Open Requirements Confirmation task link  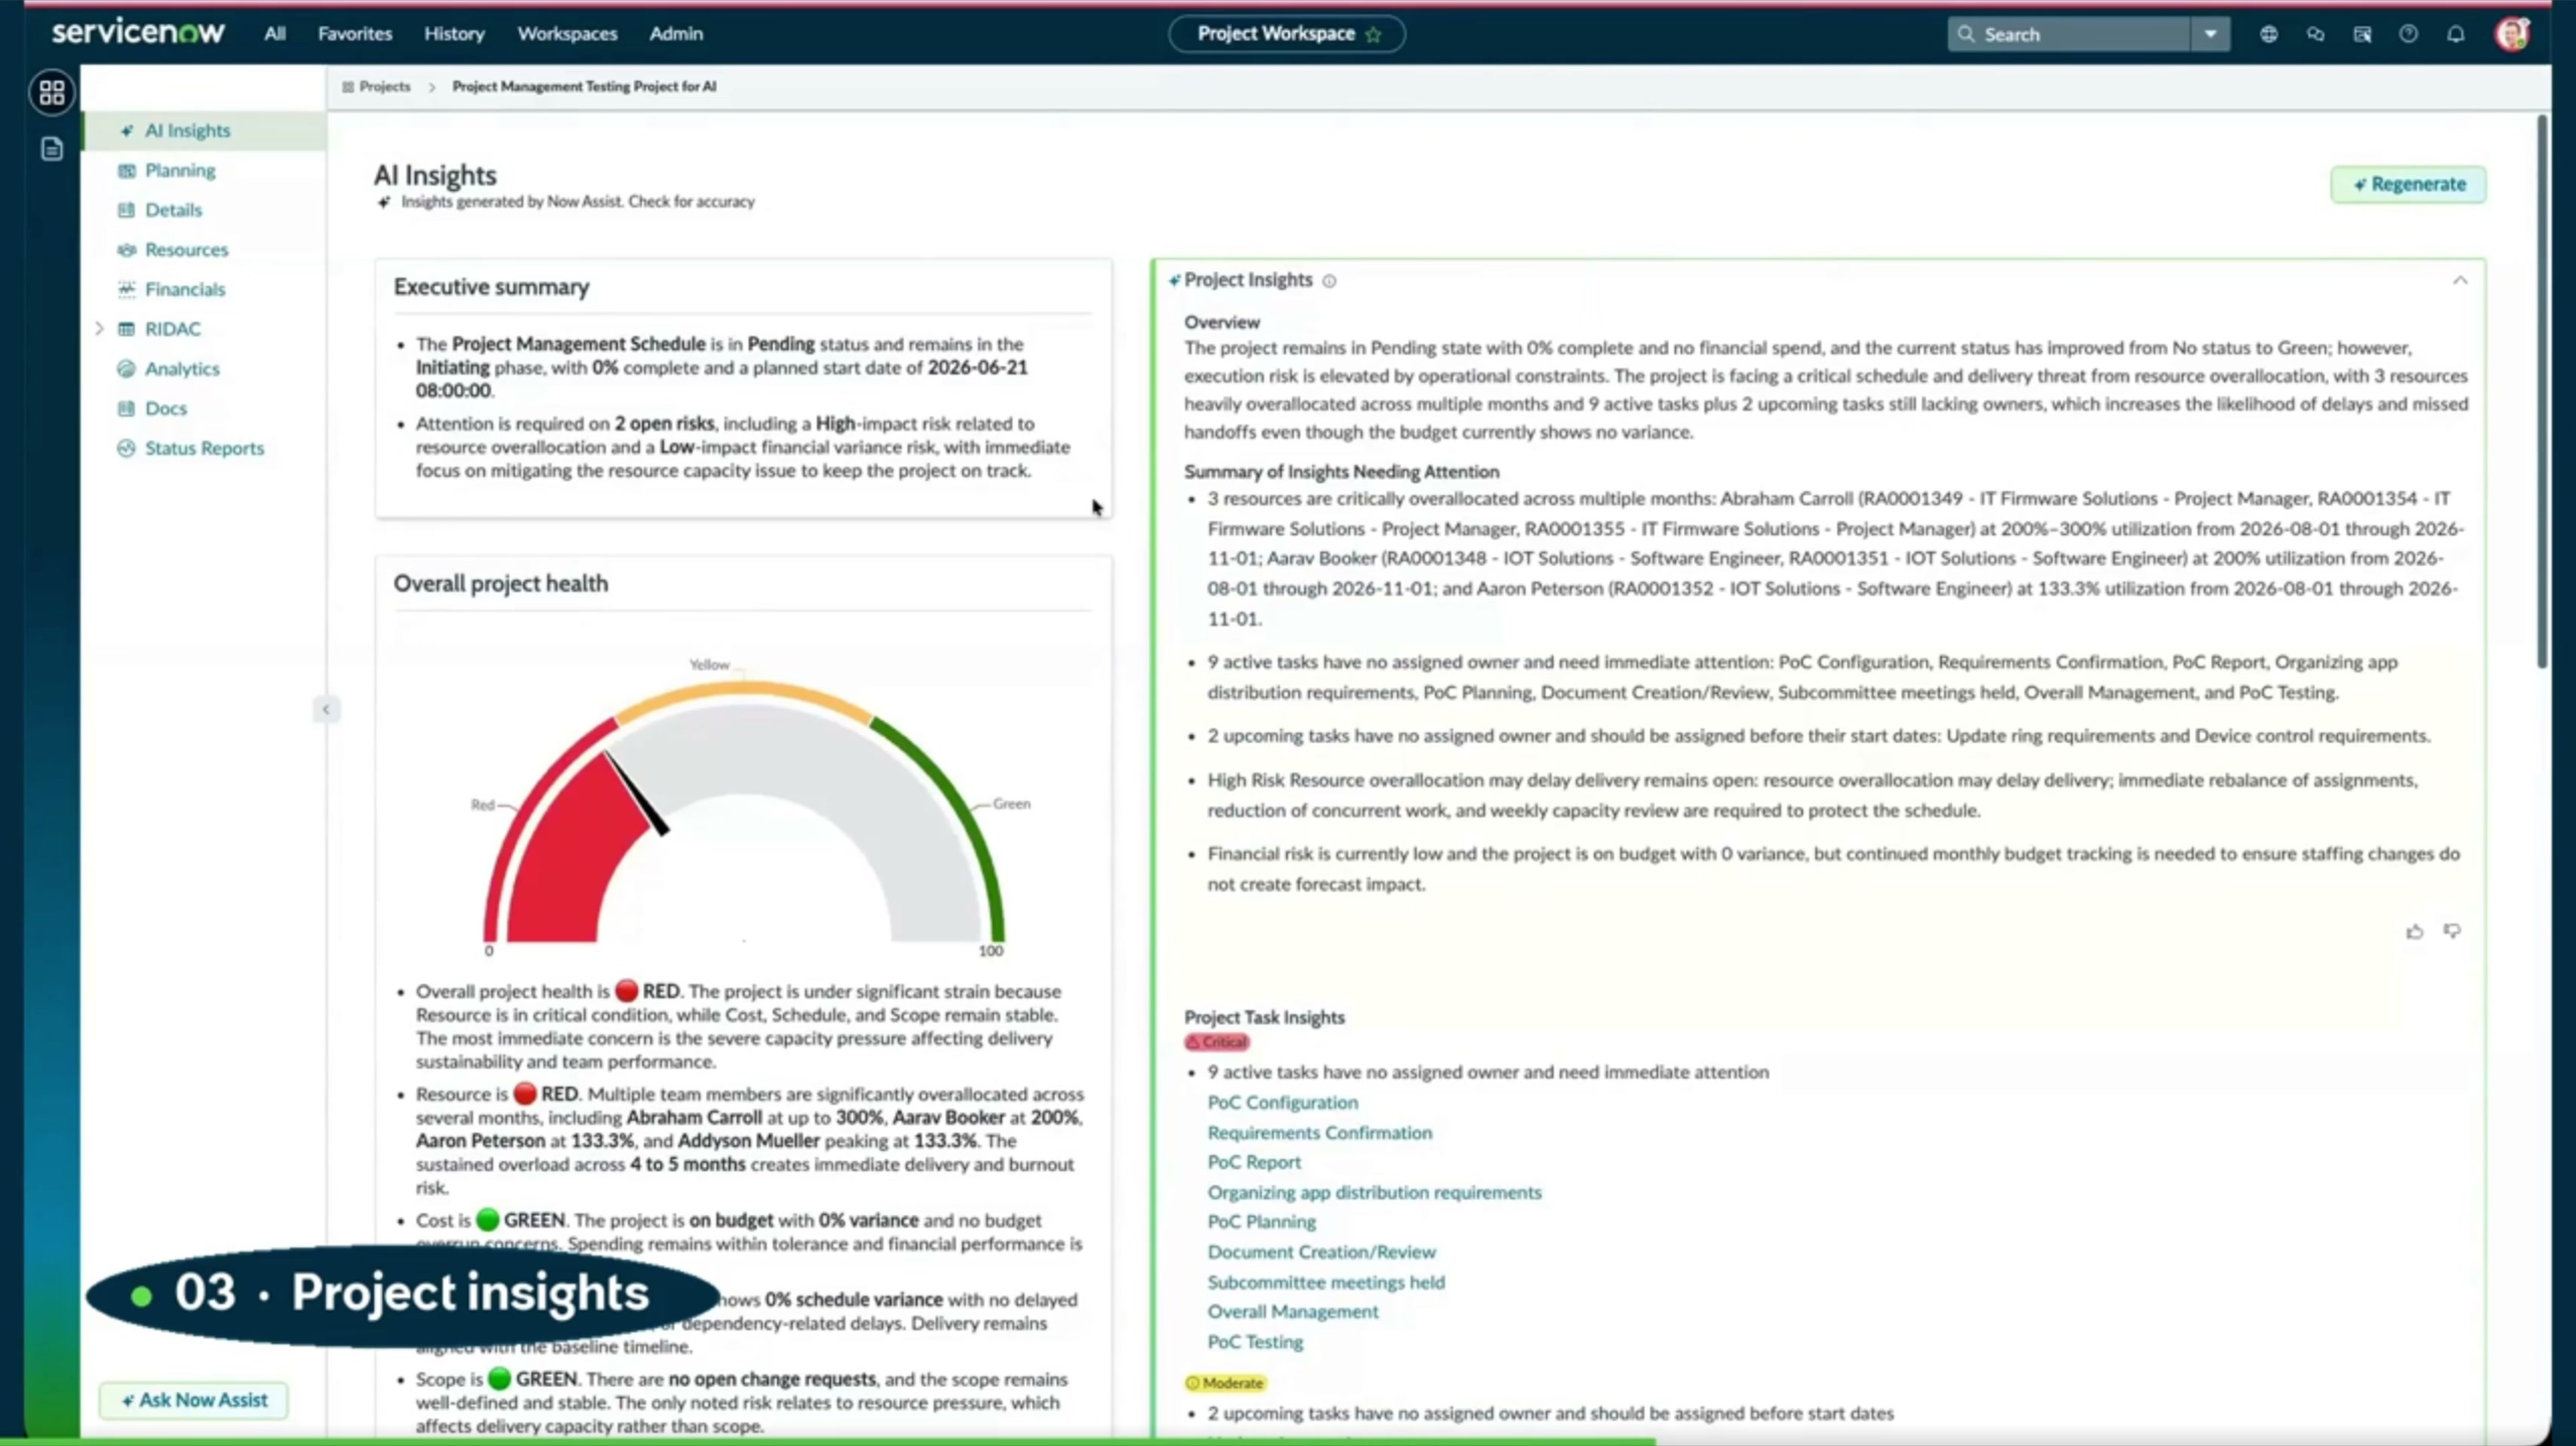(x=1319, y=1132)
